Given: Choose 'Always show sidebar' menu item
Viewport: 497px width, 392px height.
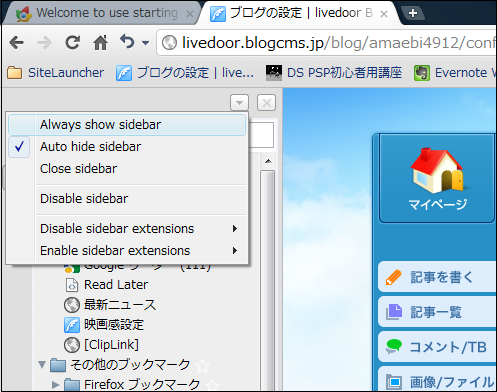Looking at the screenshot, I should click(x=127, y=125).
